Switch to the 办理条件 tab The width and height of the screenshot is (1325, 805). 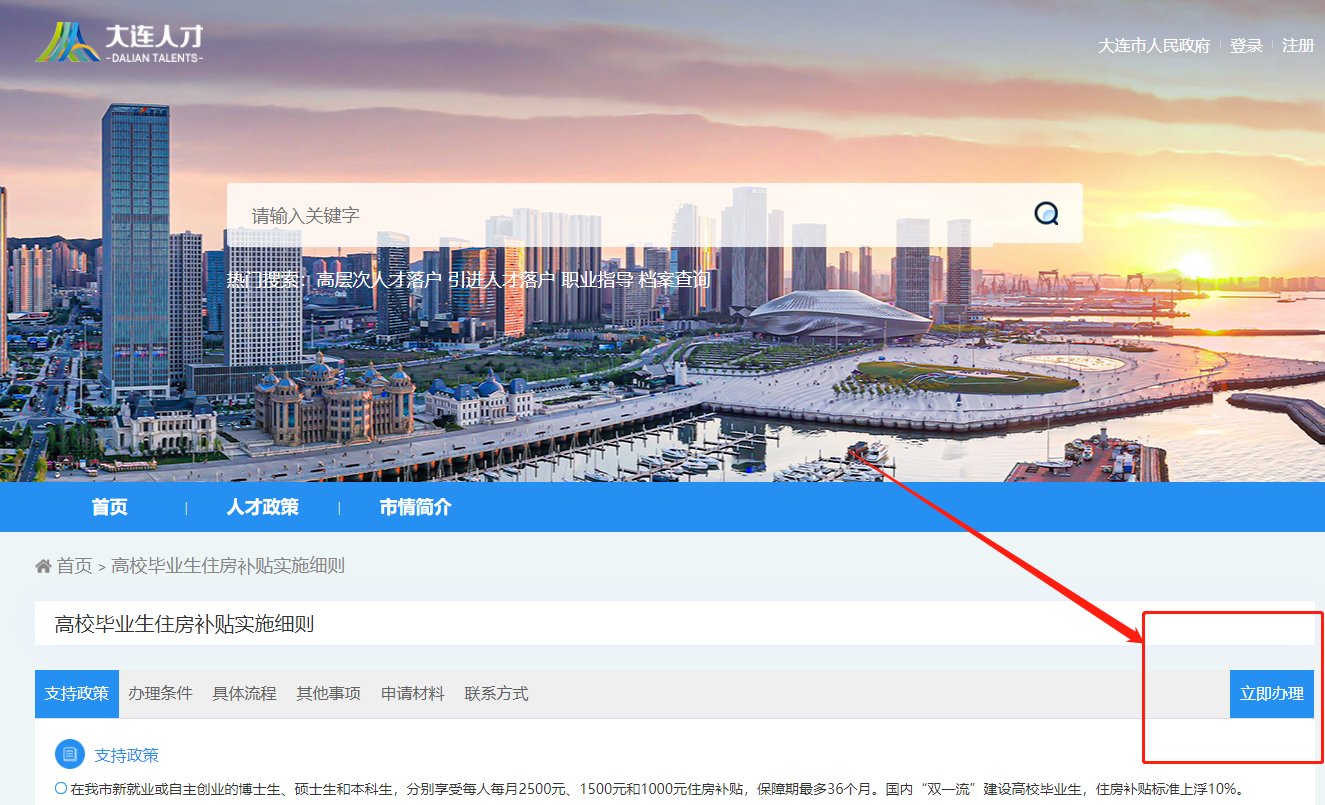tap(160, 693)
